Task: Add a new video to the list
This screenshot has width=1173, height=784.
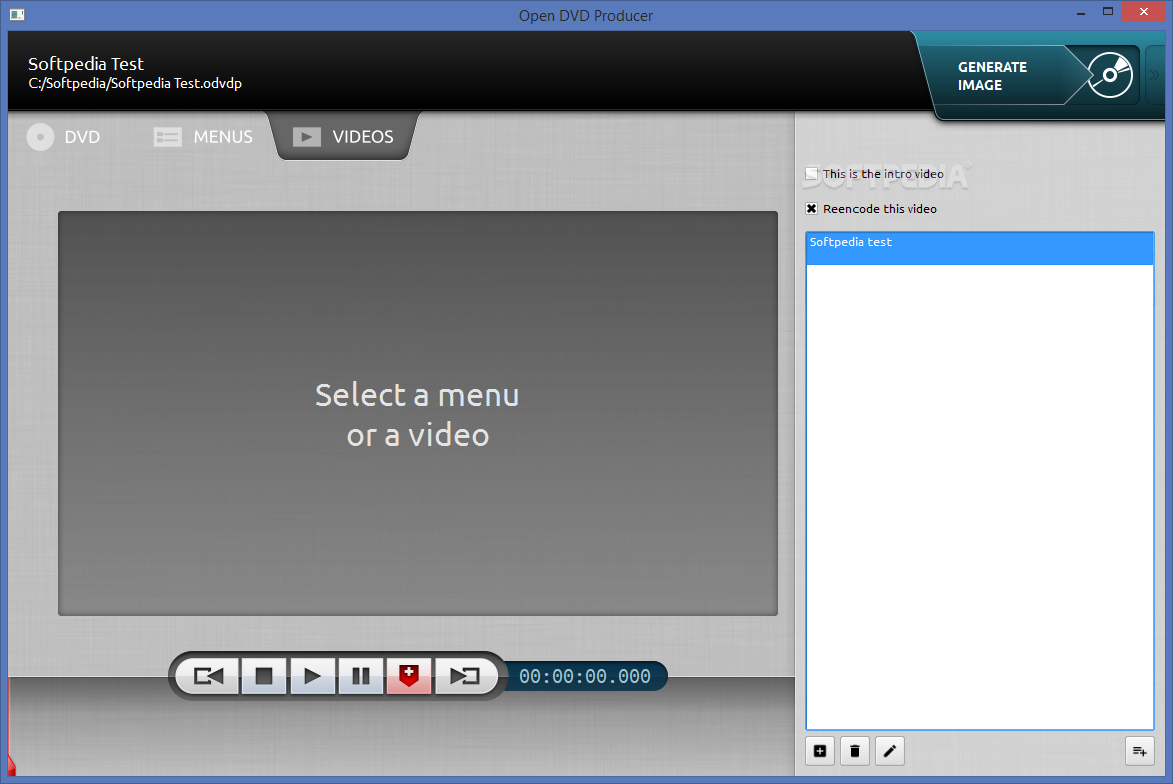Action: [x=820, y=750]
